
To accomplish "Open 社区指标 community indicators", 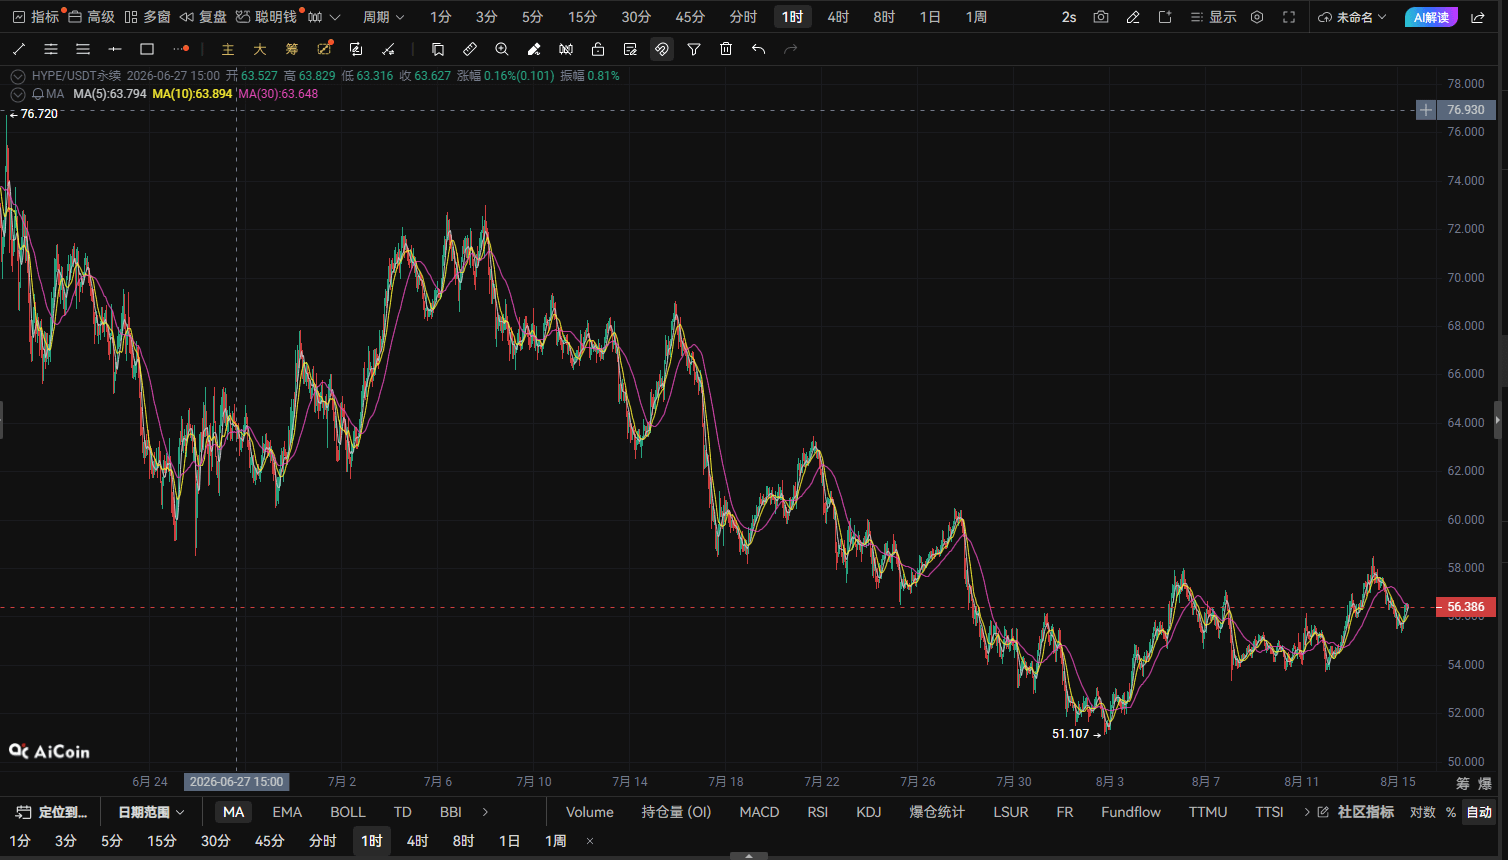I will coord(1356,812).
